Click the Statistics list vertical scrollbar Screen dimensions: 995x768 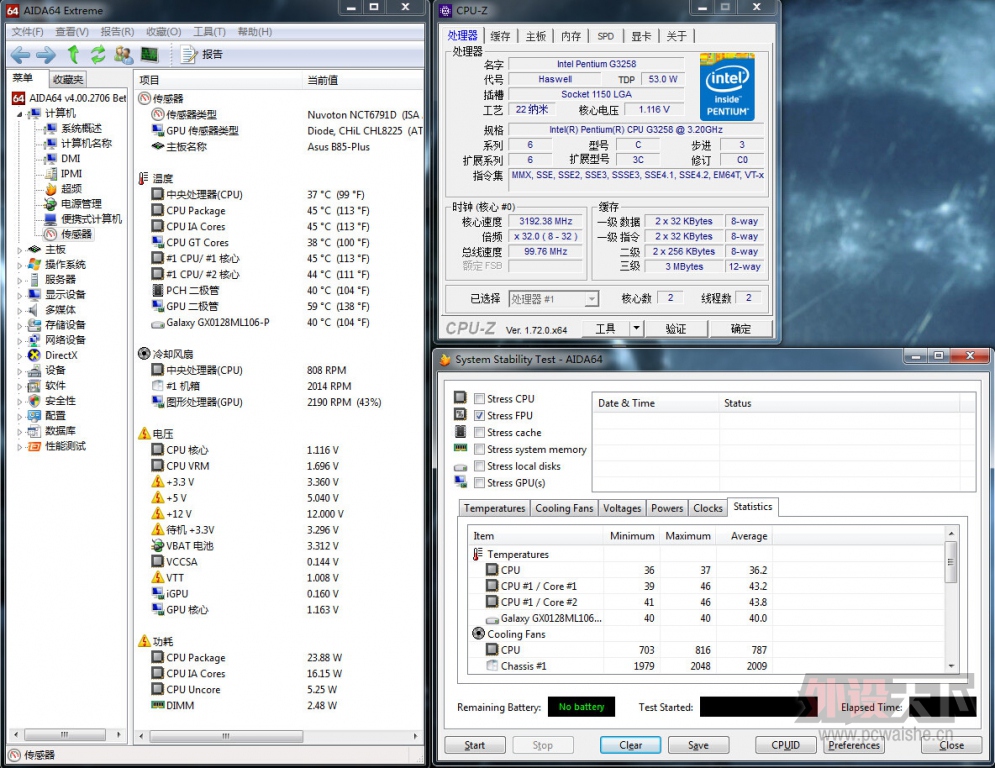pyautogui.click(x=951, y=598)
